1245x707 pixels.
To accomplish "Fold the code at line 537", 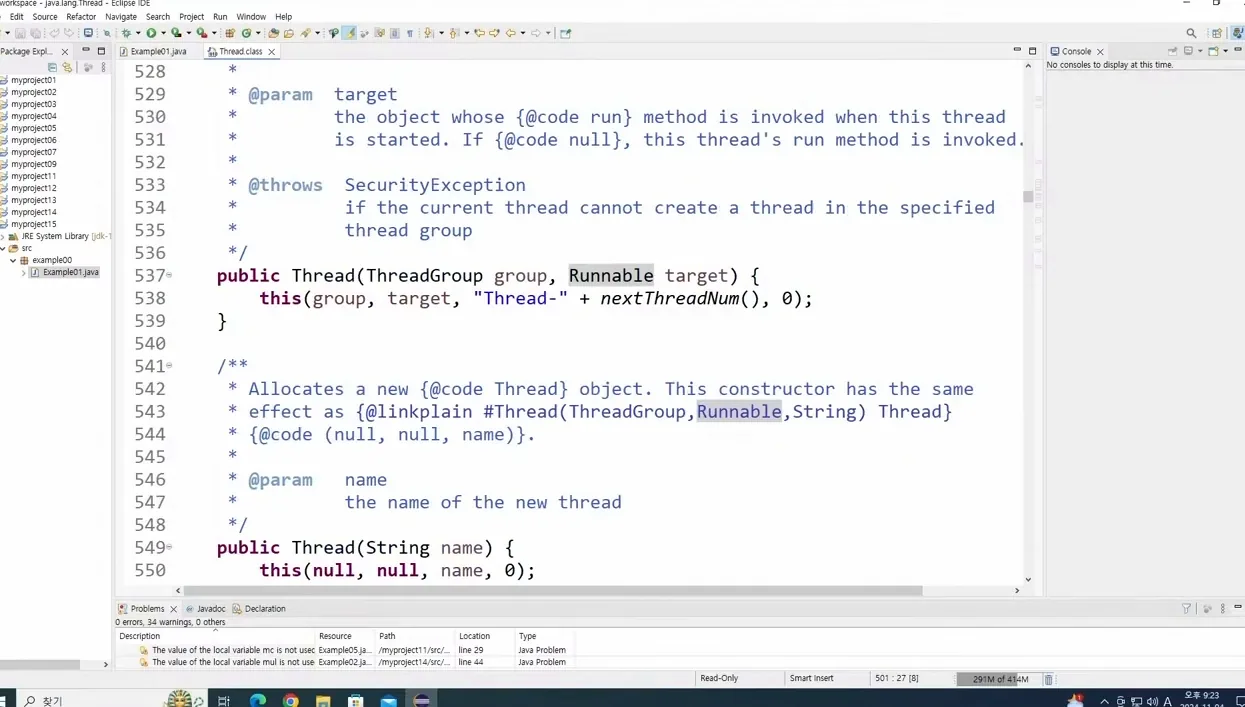I will (x=169, y=275).
